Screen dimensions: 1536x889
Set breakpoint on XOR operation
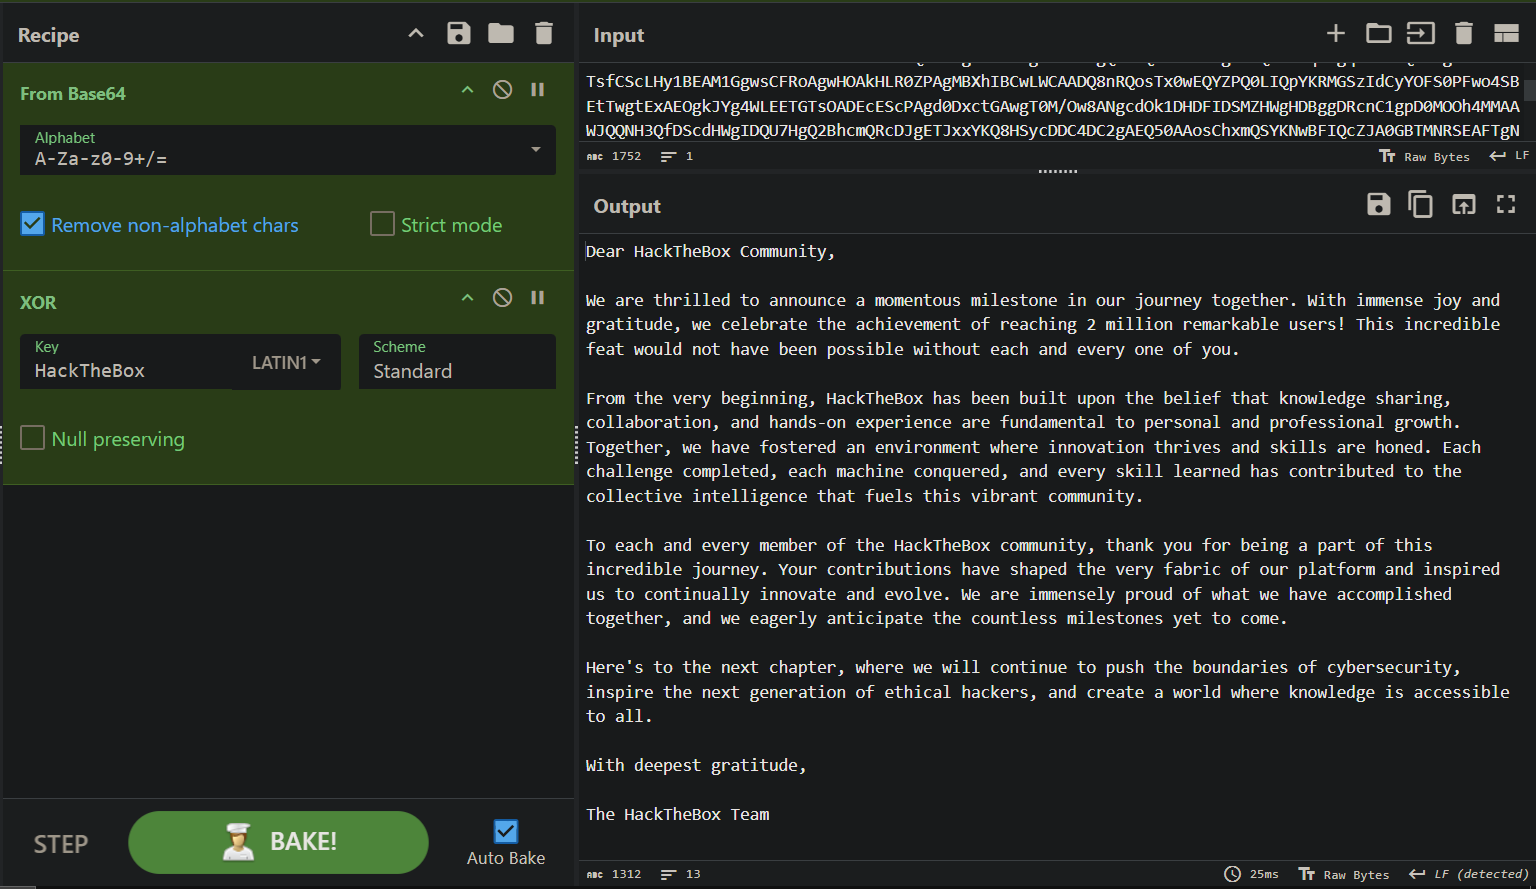[x=538, y=298]
